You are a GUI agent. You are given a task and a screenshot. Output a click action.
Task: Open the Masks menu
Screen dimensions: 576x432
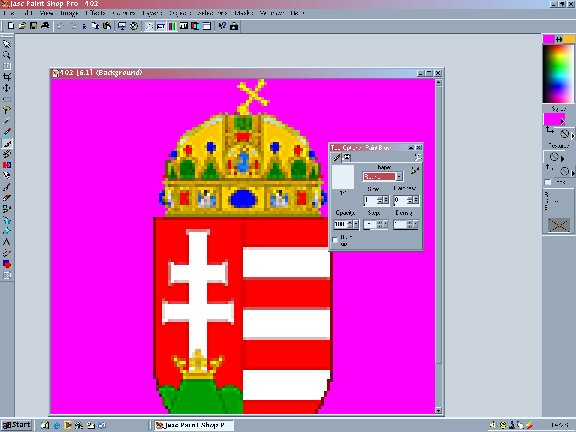[244, 13]
